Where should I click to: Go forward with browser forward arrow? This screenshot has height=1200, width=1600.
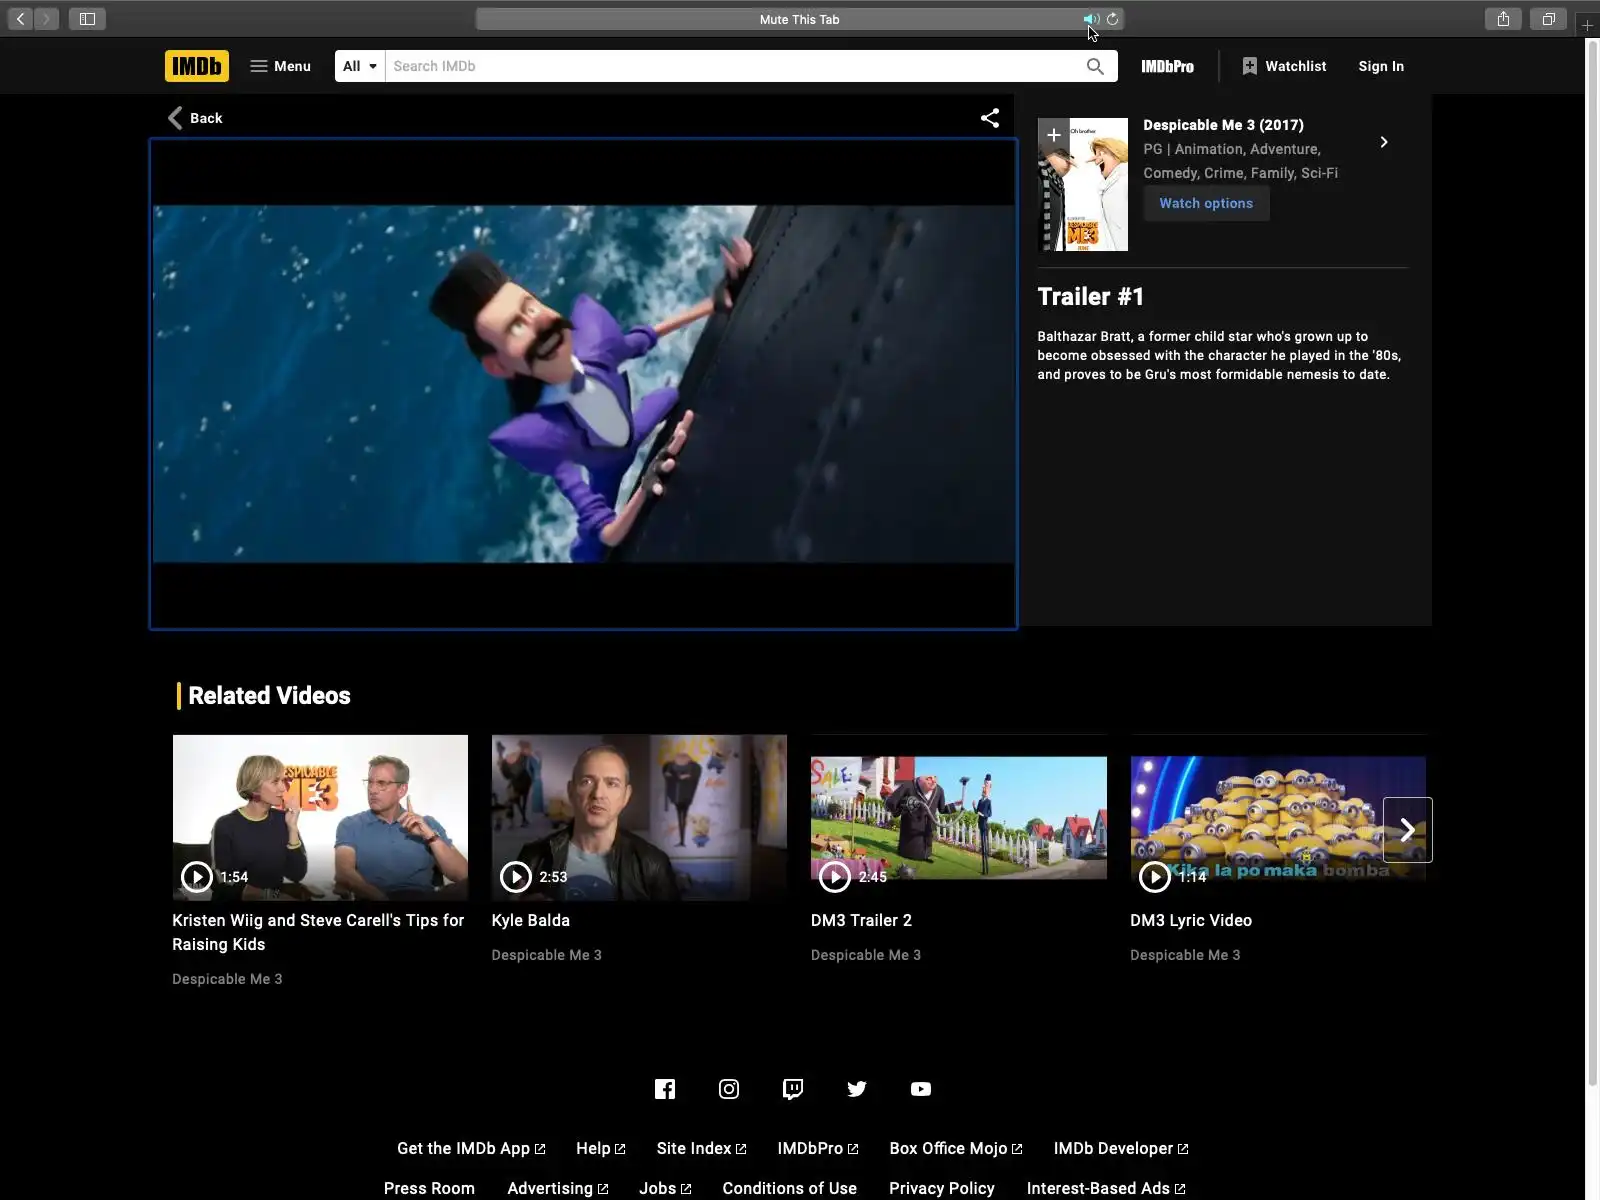coord(46,19)
